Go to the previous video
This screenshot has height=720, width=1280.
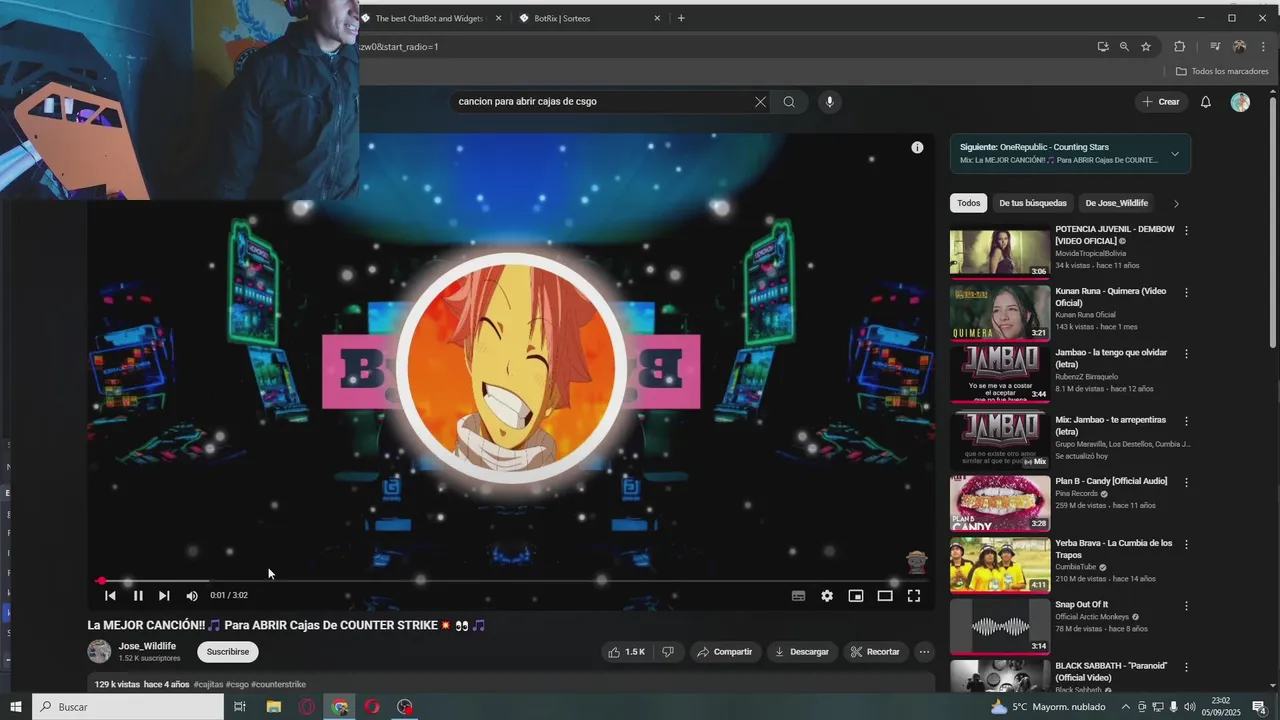pos(110,596)
